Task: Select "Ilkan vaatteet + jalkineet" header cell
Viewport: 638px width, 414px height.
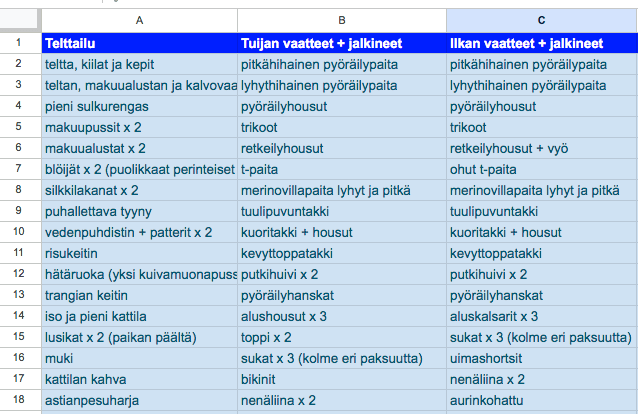Action: [x=542, y=43]
